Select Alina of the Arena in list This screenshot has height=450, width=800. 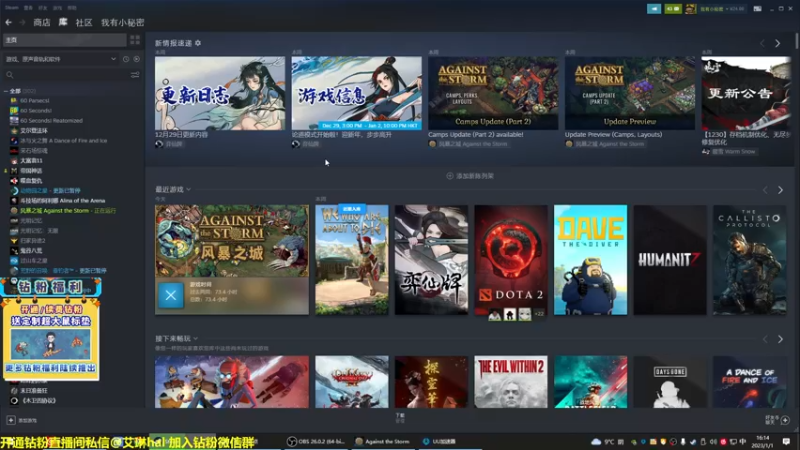[62, 201]
